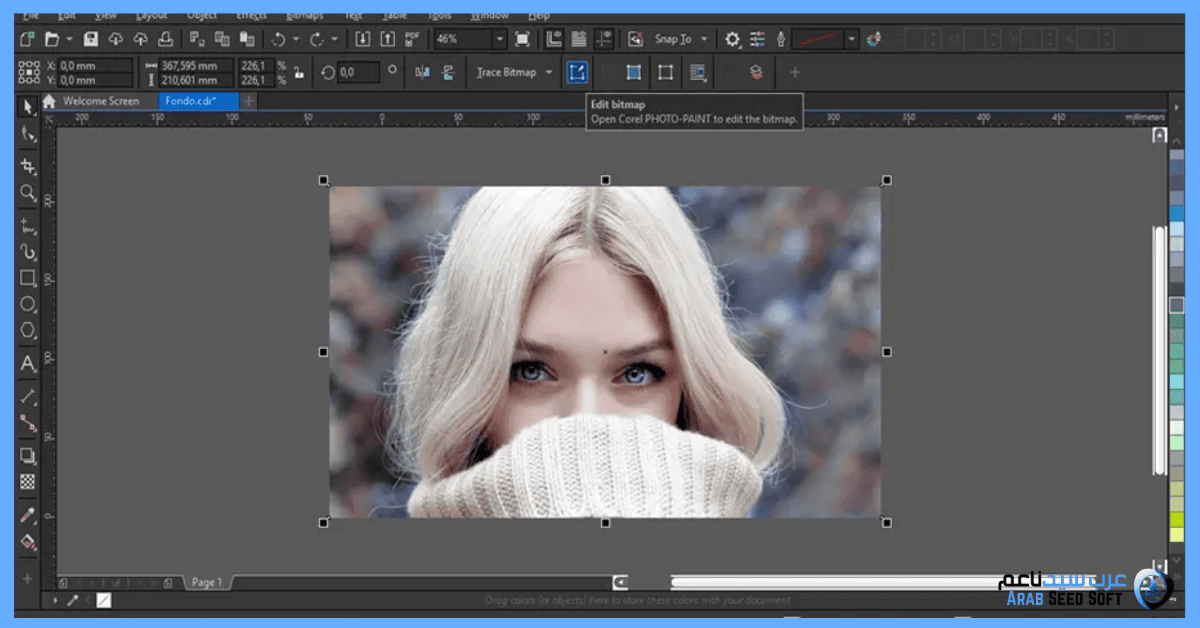Toggle the lock ratio padlock
Screen dimensions: 1200x628
pos(298,73)
